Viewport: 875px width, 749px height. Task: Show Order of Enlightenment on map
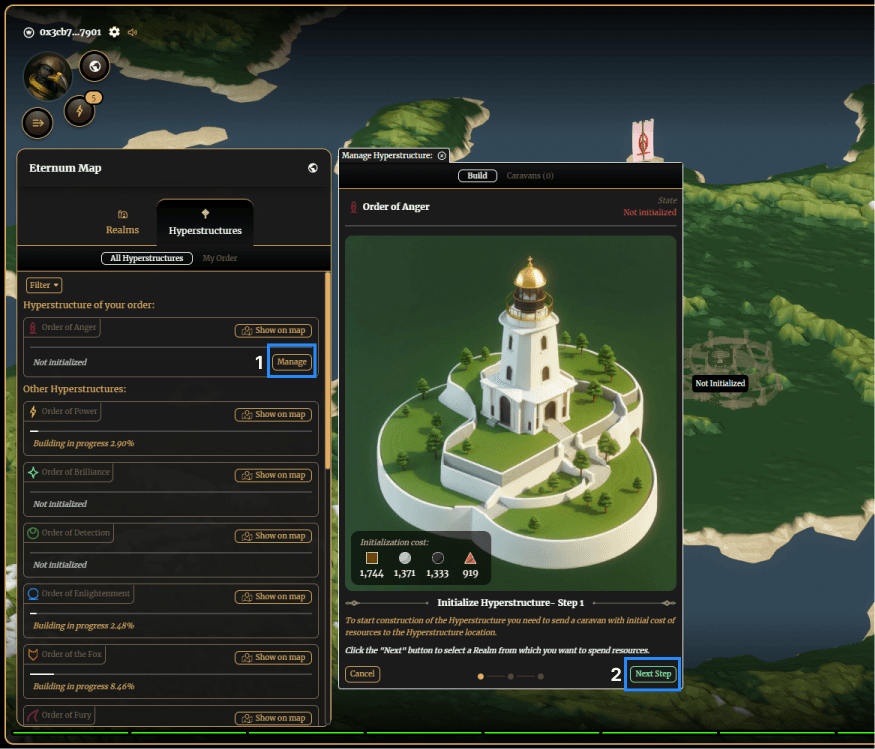tap(273, 597)
